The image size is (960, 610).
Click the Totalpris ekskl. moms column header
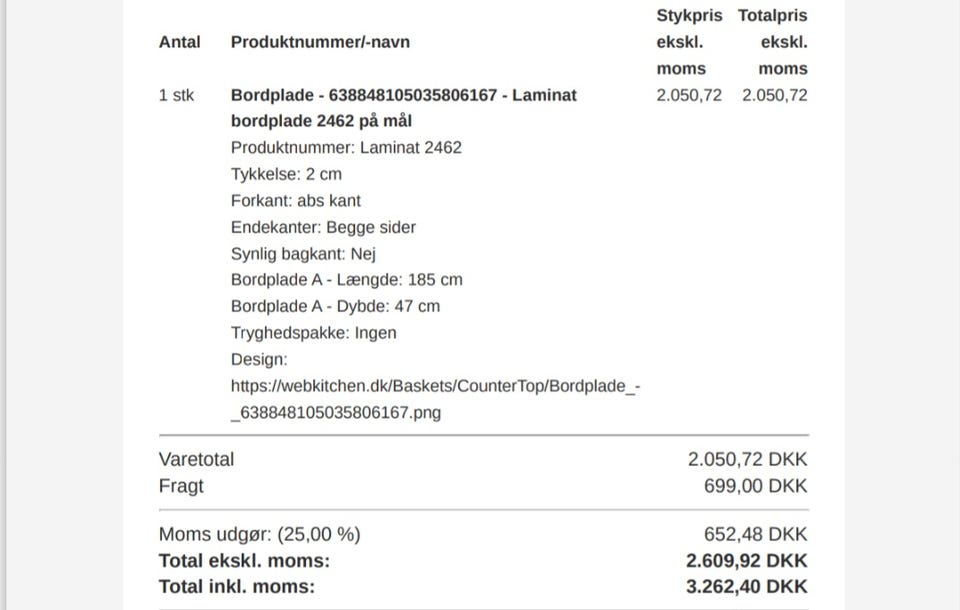(x=773, y=42)
